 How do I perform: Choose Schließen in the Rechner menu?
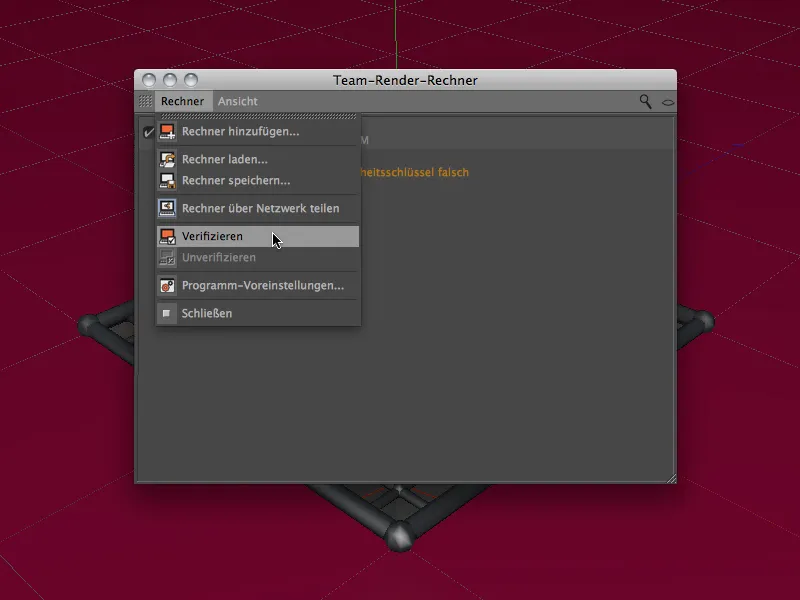(258, 313)
